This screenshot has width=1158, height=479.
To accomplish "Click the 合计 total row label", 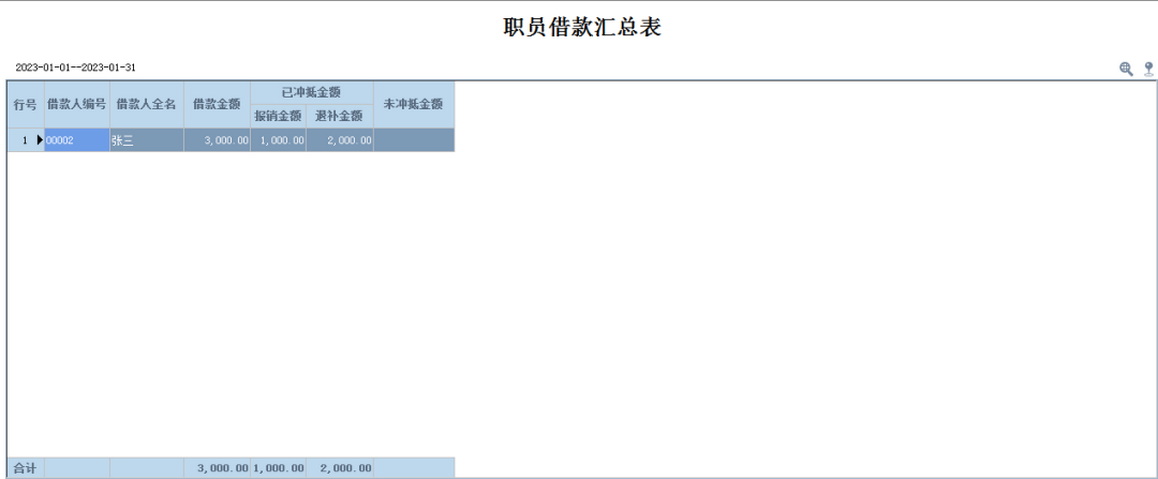I will point(25,468).
